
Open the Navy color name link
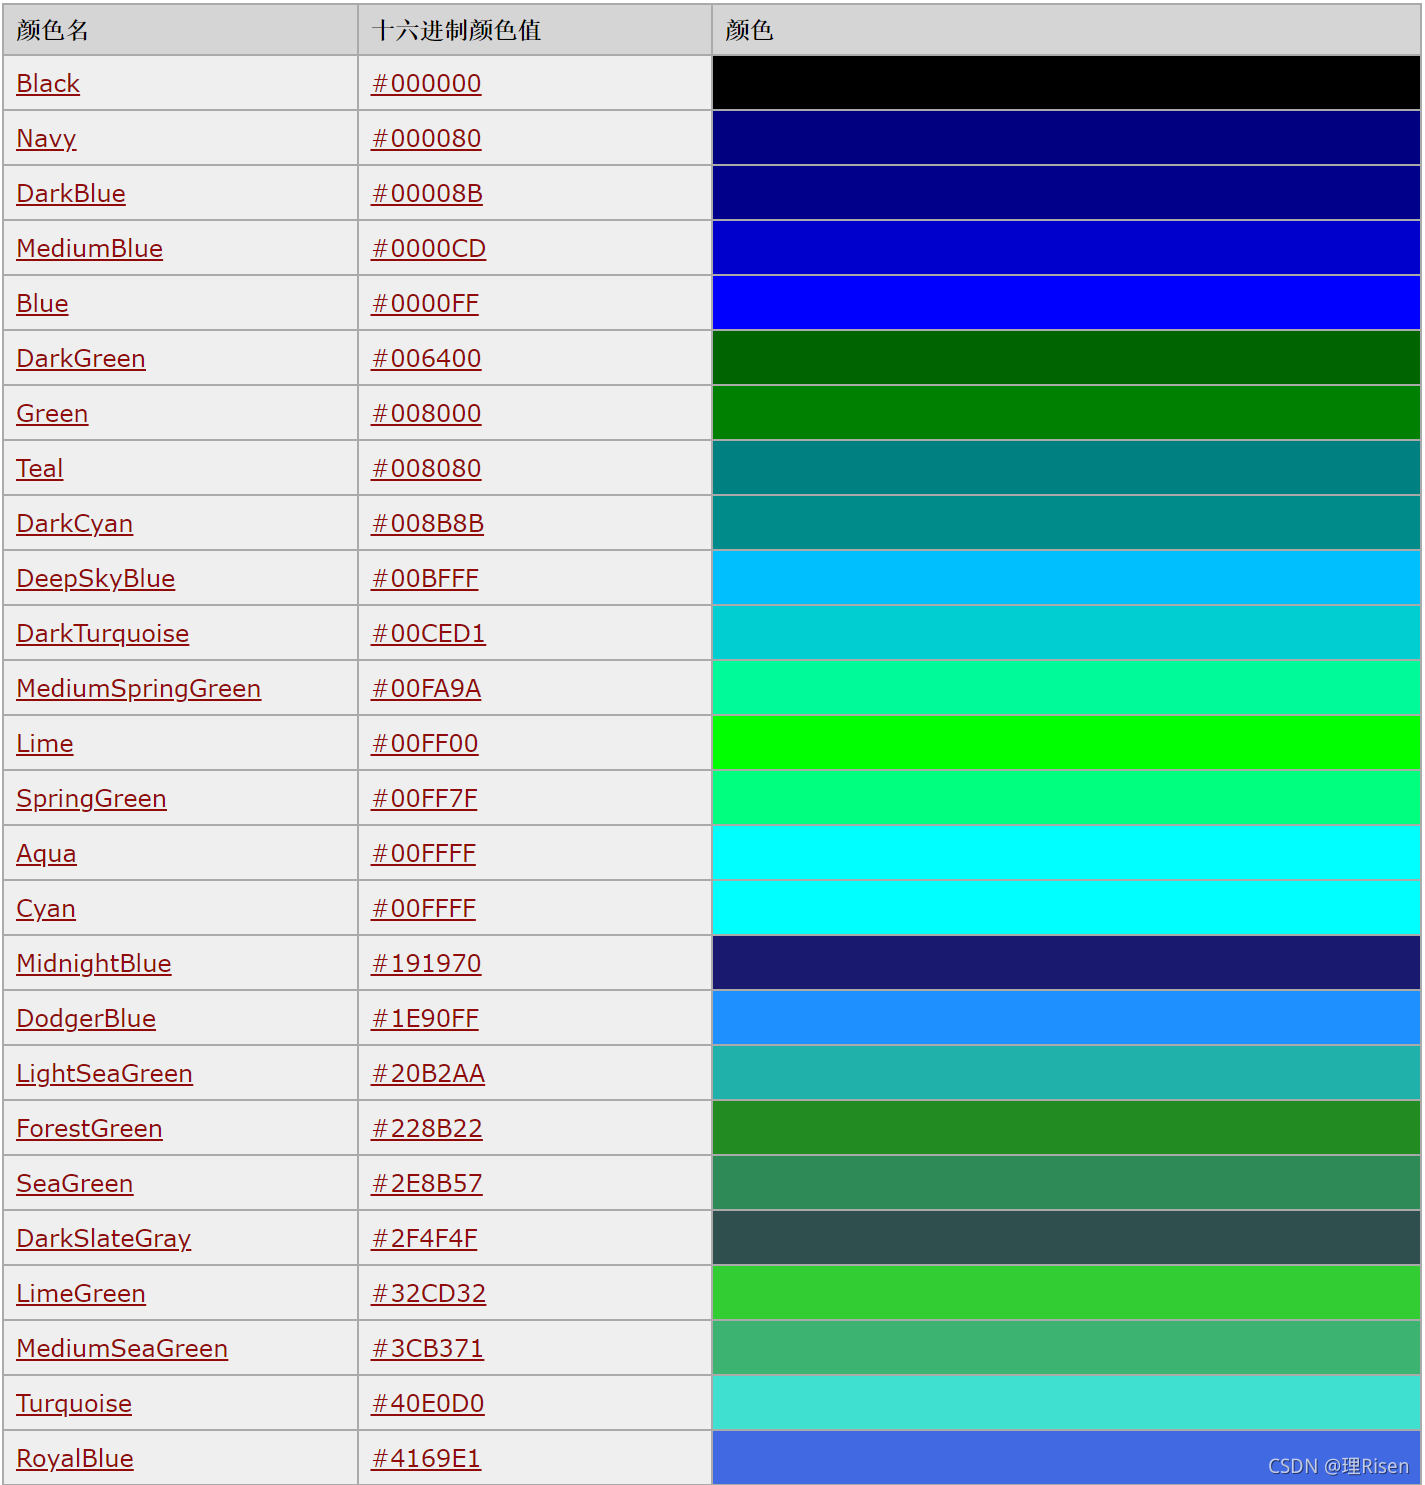[46, 139]
